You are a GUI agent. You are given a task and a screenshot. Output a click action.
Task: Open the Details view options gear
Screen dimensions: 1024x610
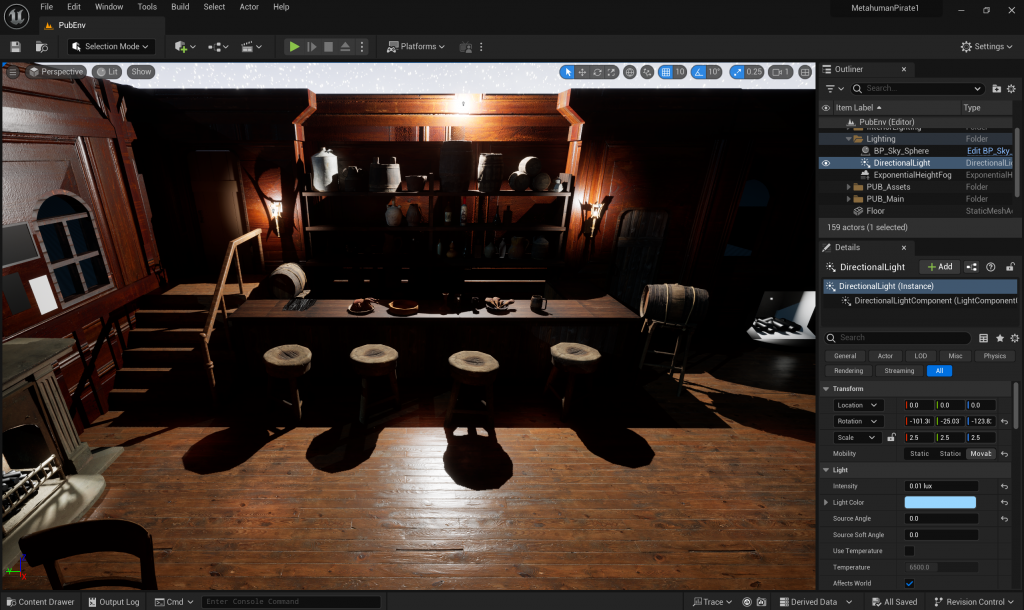(1014, 338)
